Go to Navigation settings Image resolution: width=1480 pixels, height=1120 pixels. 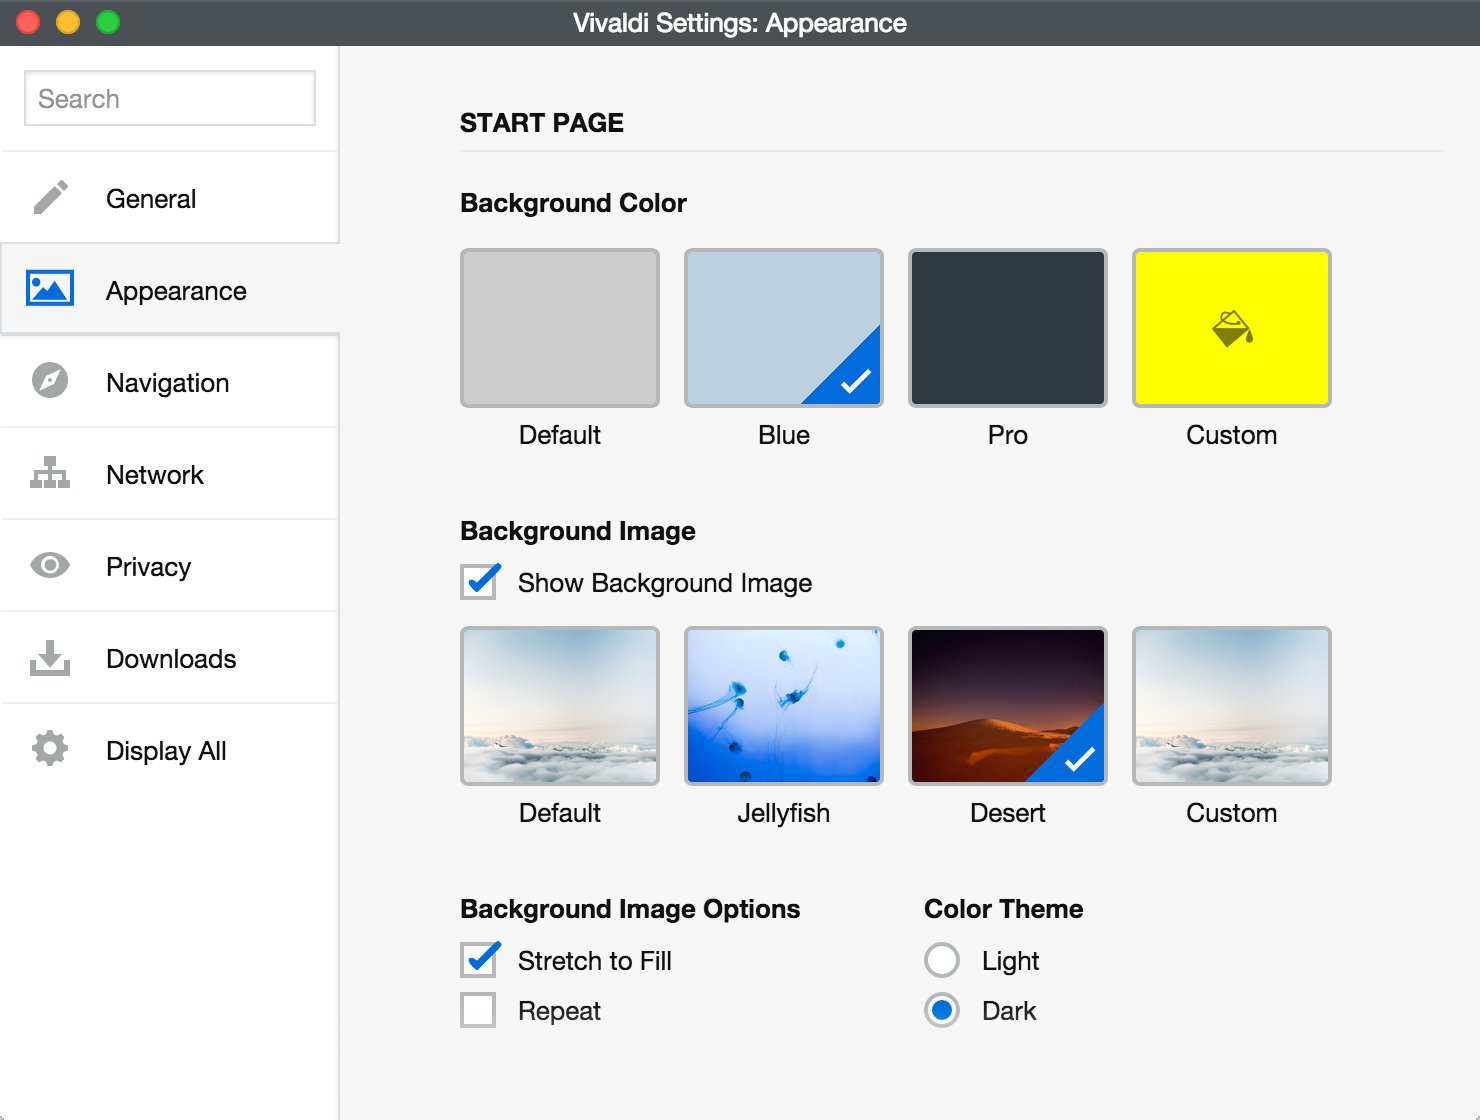(x=170, y=382)
